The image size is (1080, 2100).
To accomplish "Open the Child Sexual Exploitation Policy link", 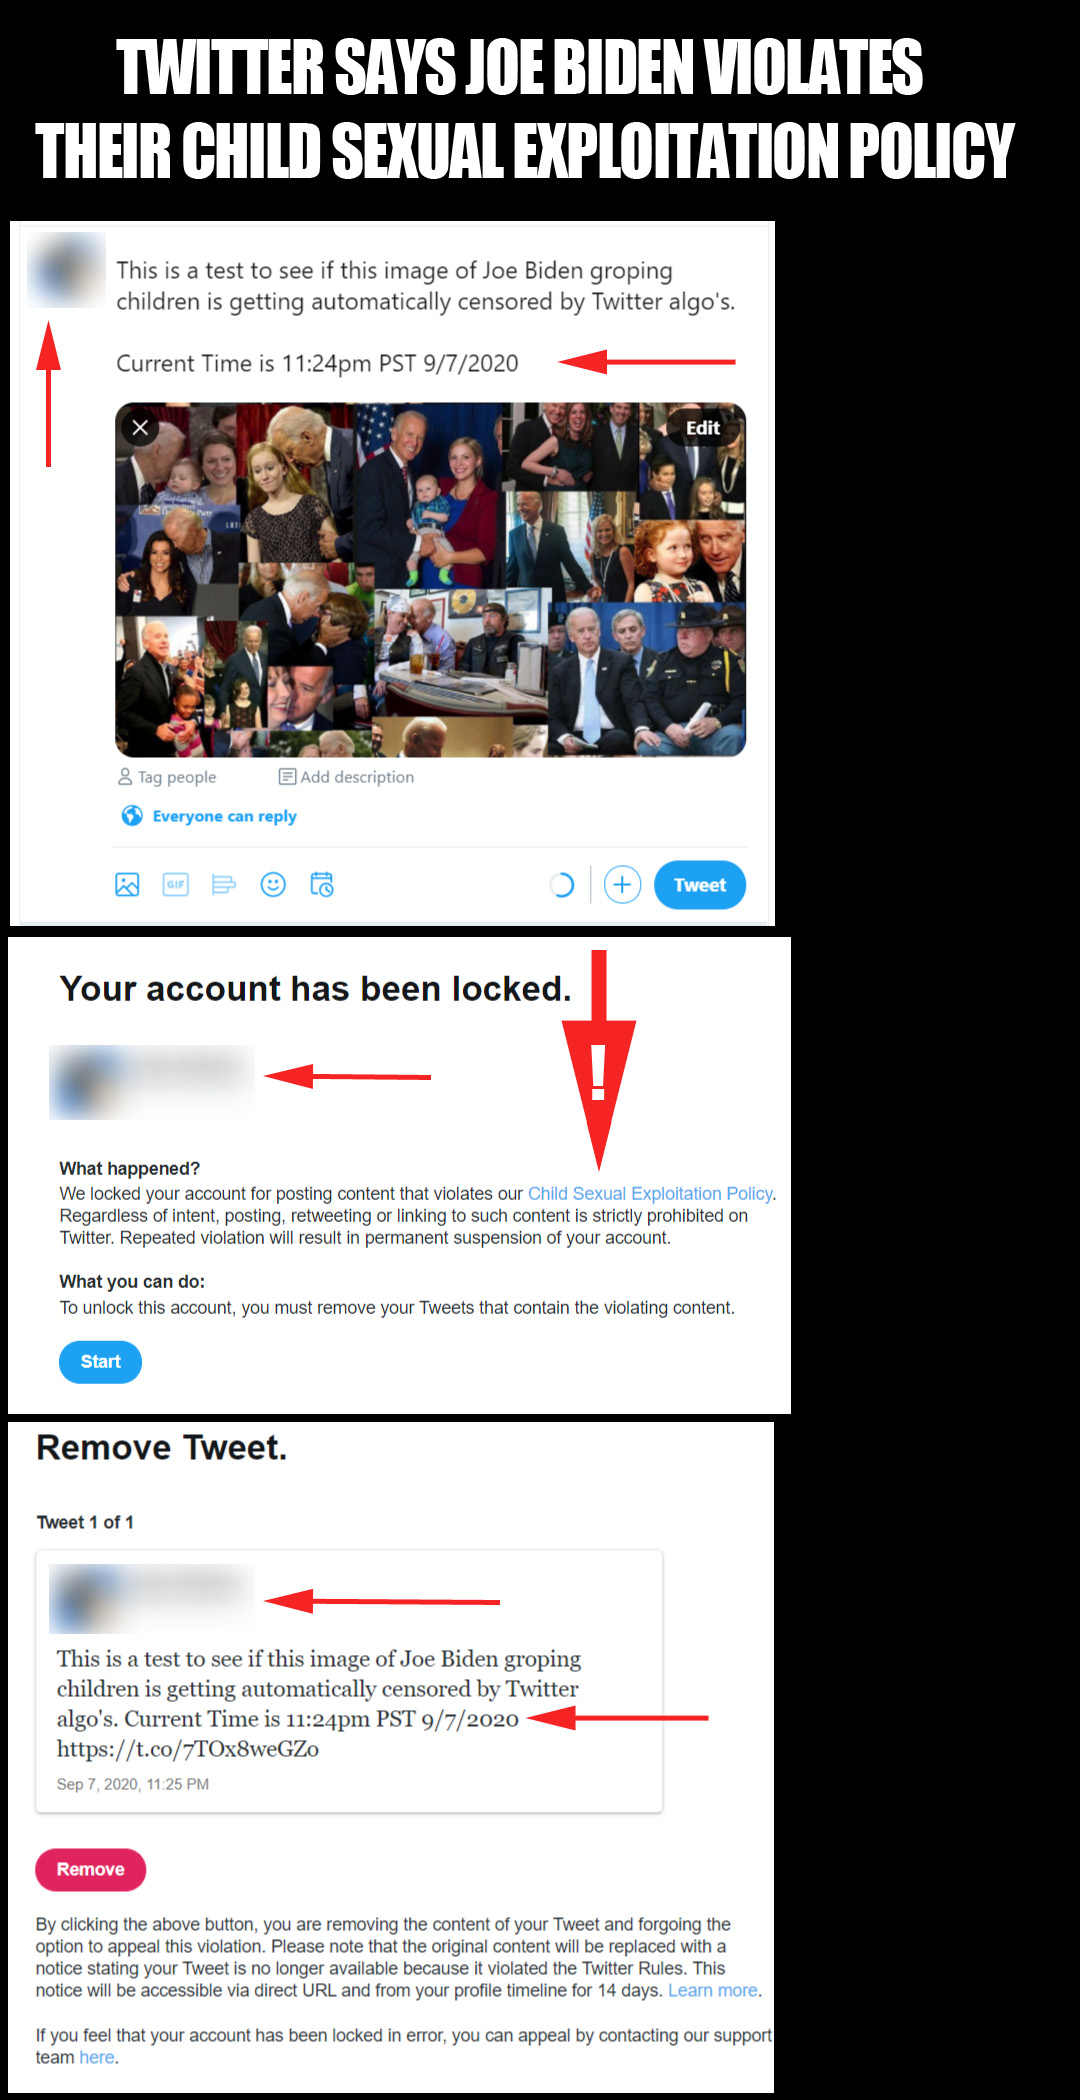I will [x=650, y=1194].
